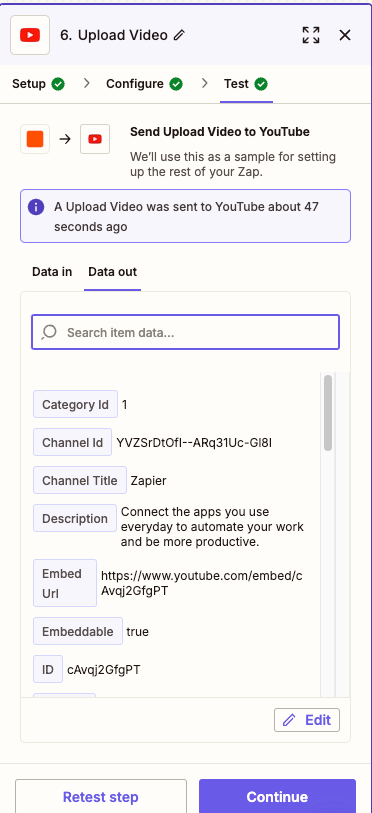Click the small YouTube destination icon
Image resolution: width=372 pixels, height=813 pixels.
95,139
